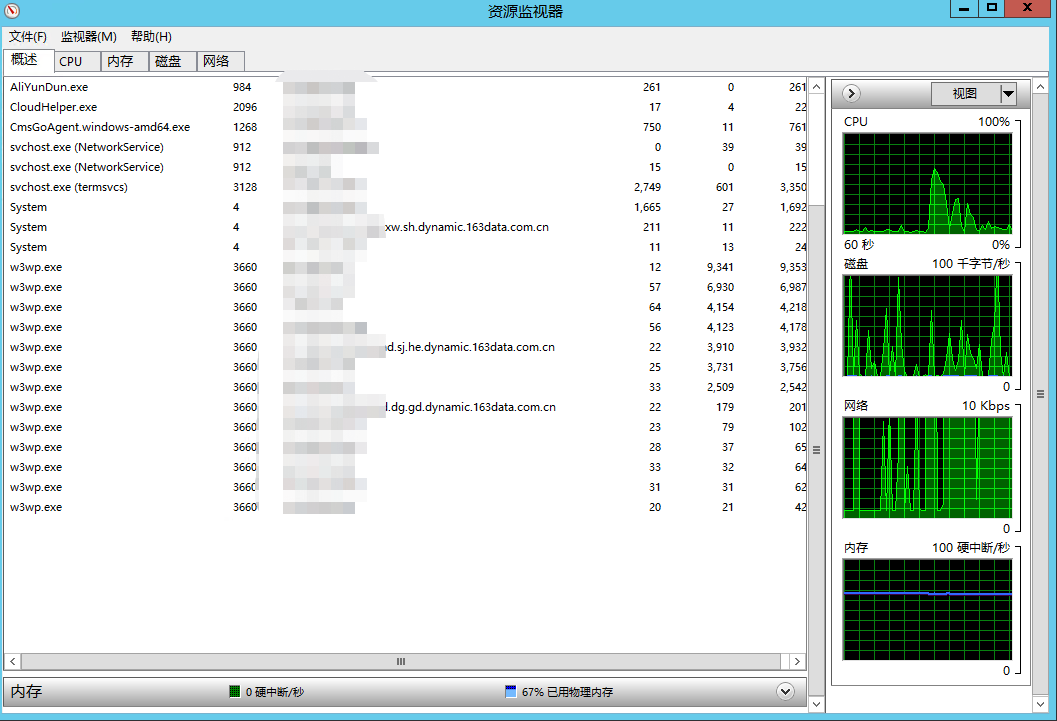The width and height of the screenshot is (1057, 721).
Task: Select System row with xw.sh.dynamic.163data.com.cn
Action: tap(406, 227)
